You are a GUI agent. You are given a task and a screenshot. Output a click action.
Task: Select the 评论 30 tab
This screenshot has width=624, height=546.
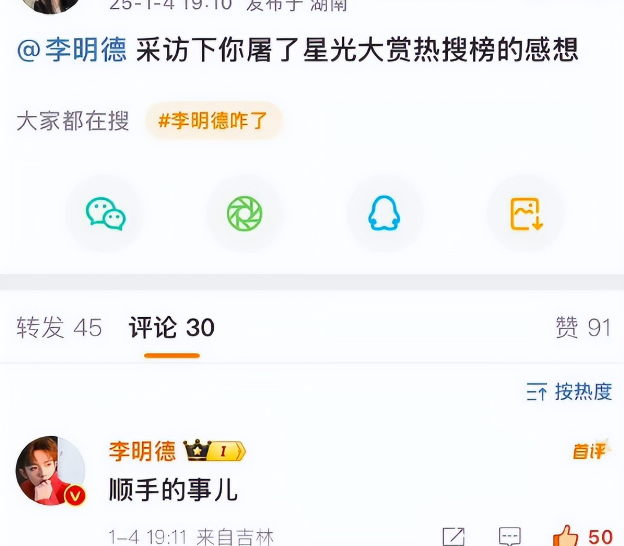172,328
